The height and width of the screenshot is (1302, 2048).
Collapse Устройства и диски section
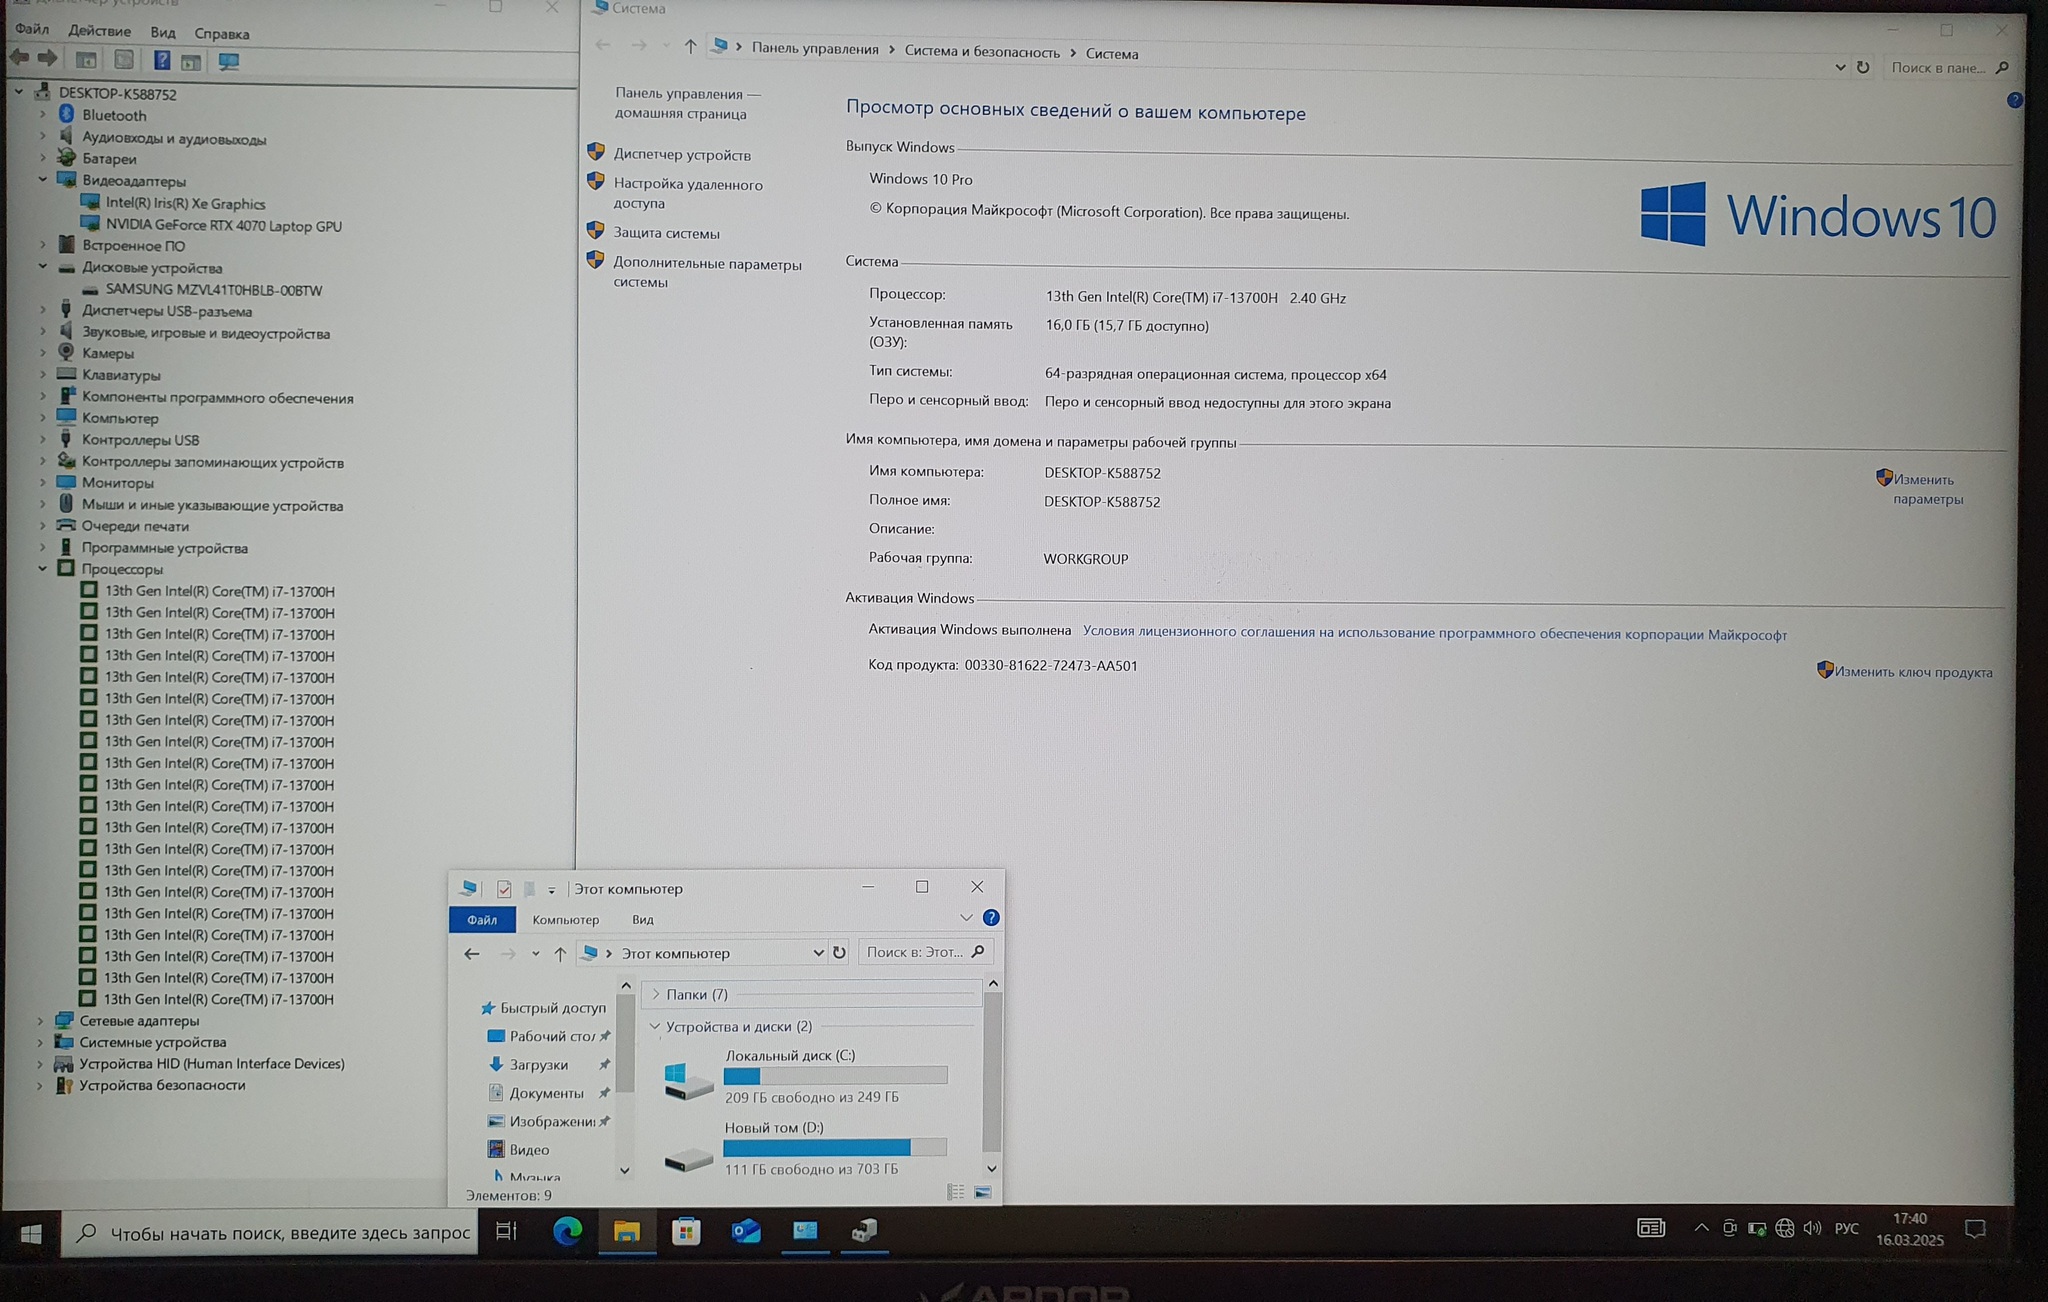(655, 1026)
